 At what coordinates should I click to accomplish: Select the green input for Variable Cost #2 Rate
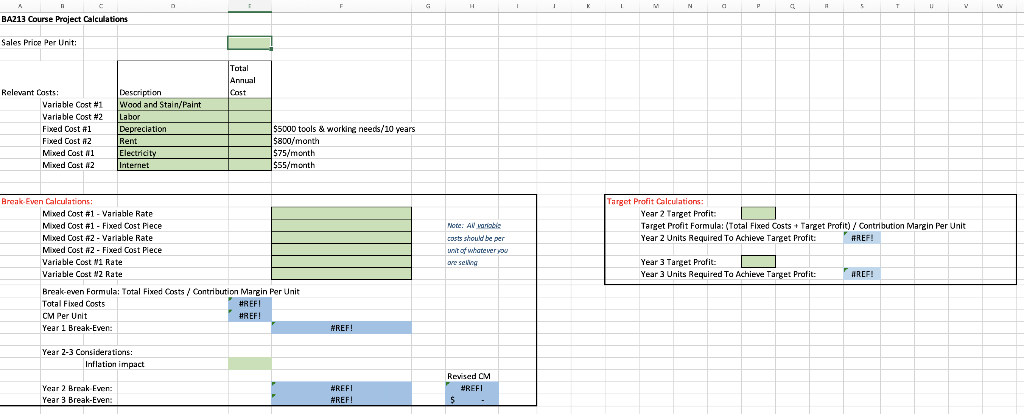tap(342, 274)
